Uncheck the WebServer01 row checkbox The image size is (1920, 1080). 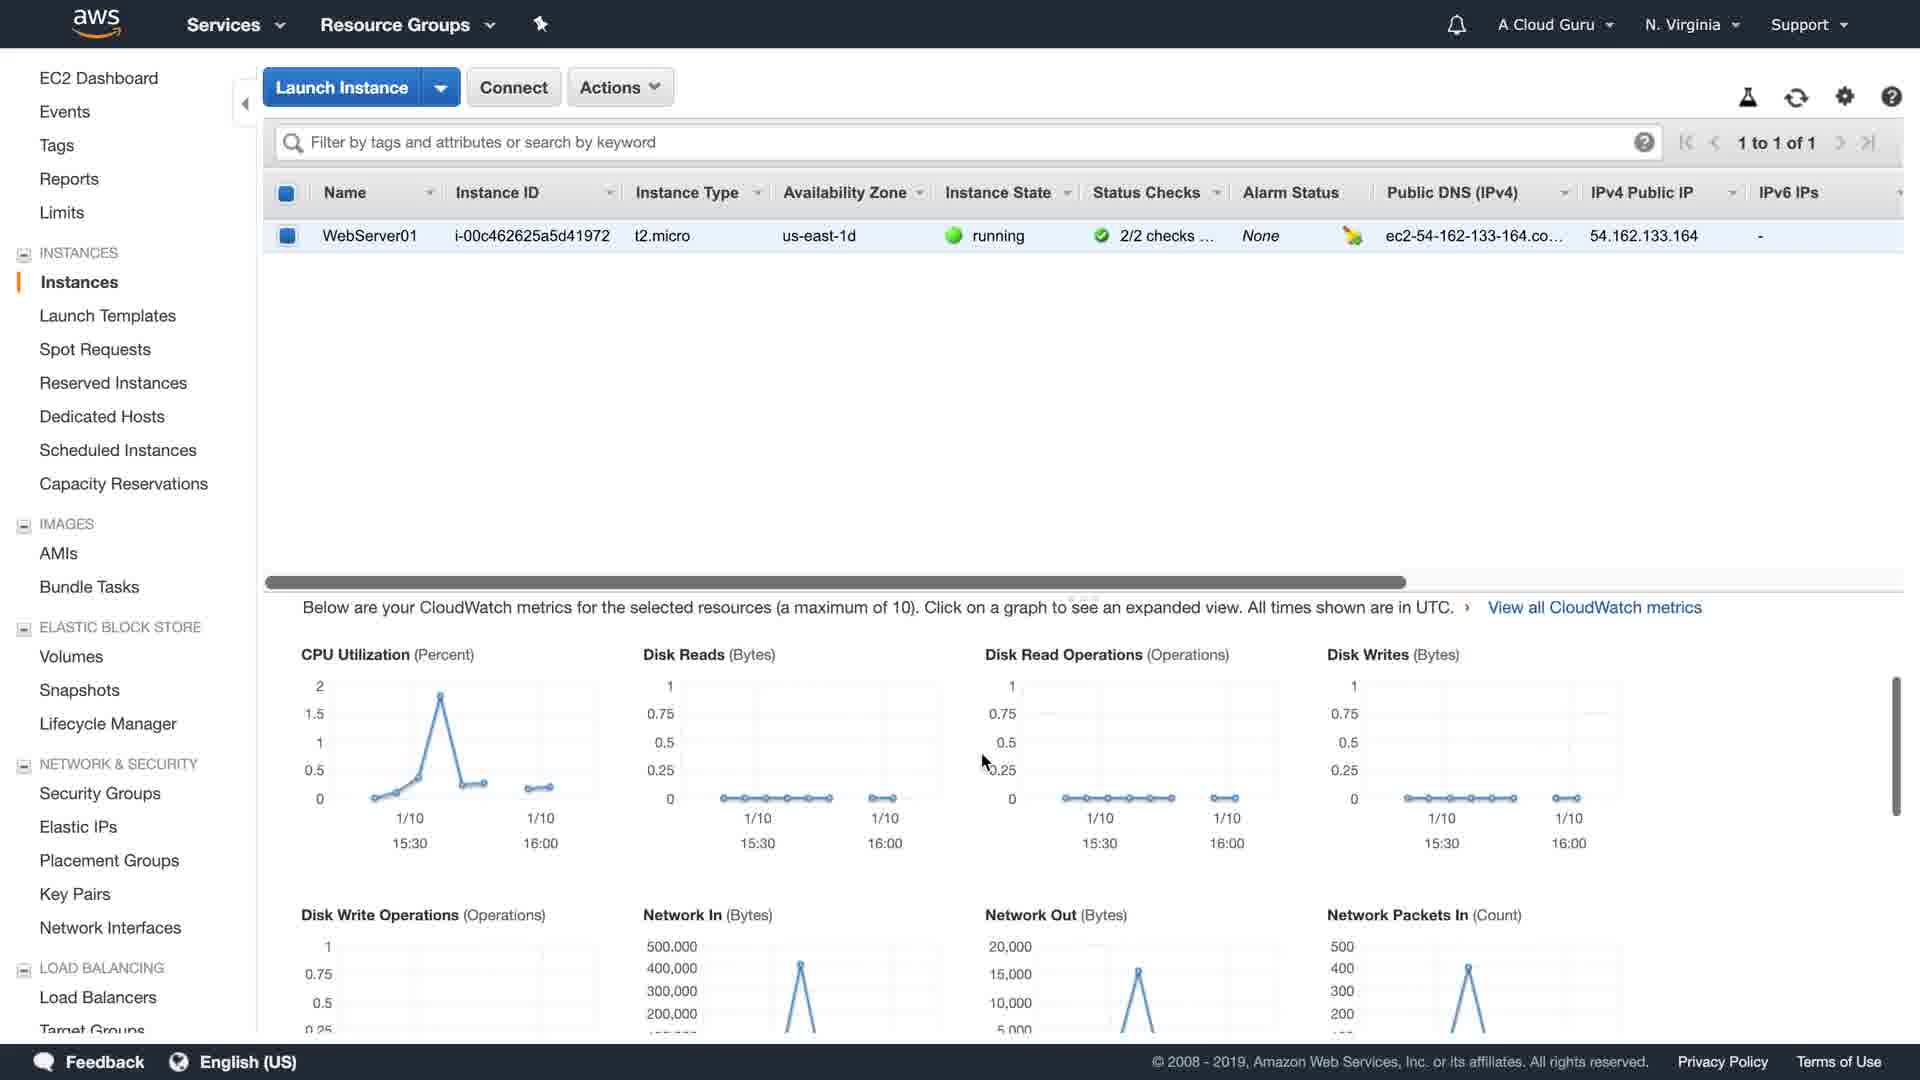287,236
